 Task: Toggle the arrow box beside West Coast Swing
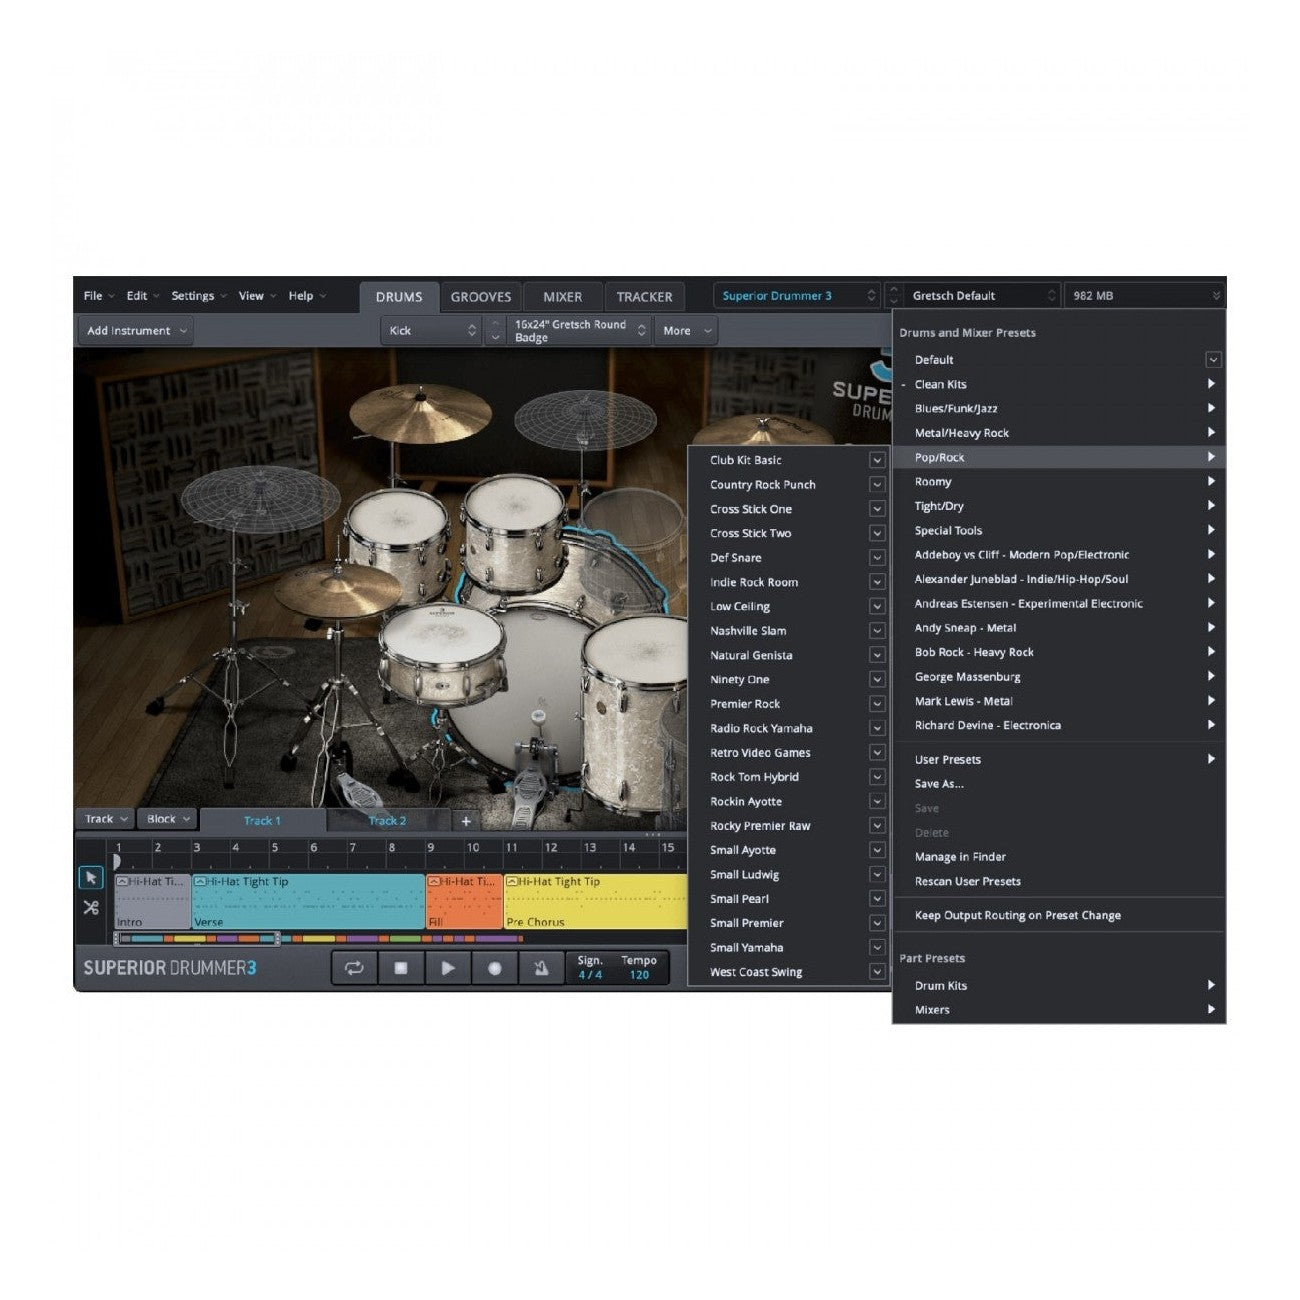pos(876,972)
